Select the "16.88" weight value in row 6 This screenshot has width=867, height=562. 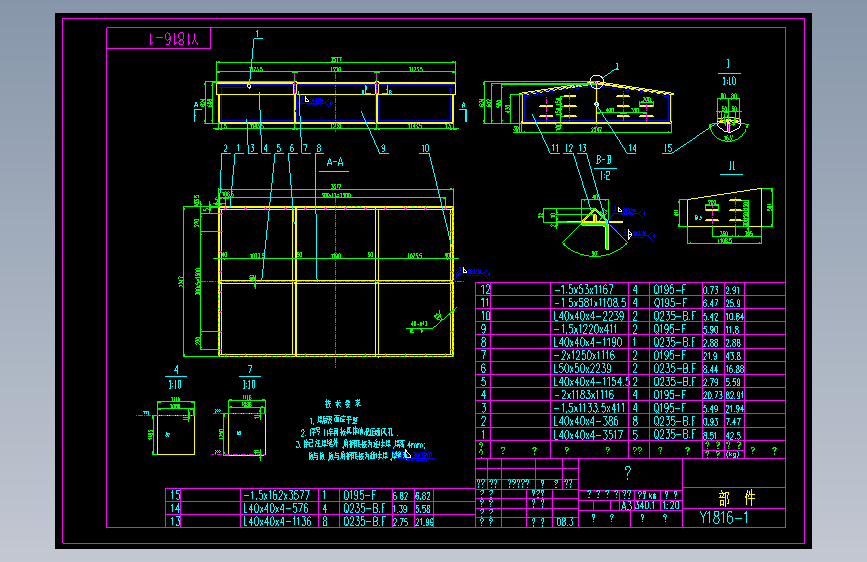734,370
